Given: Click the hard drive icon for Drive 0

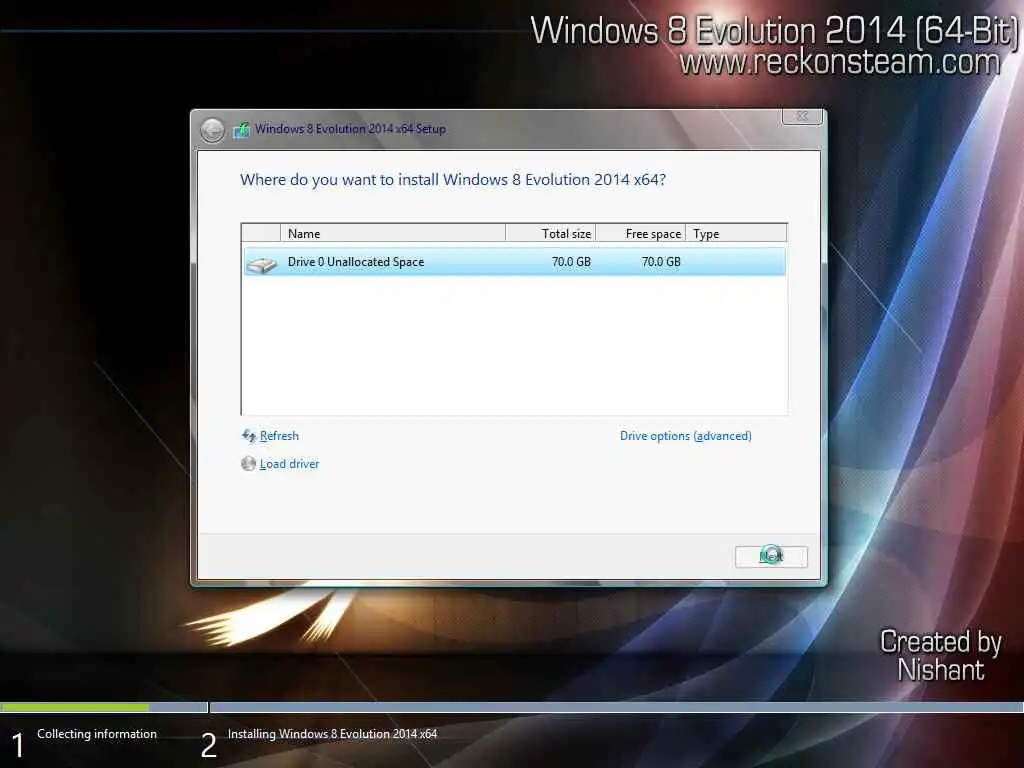Looking at the screenshot, I should coord(262,264).
